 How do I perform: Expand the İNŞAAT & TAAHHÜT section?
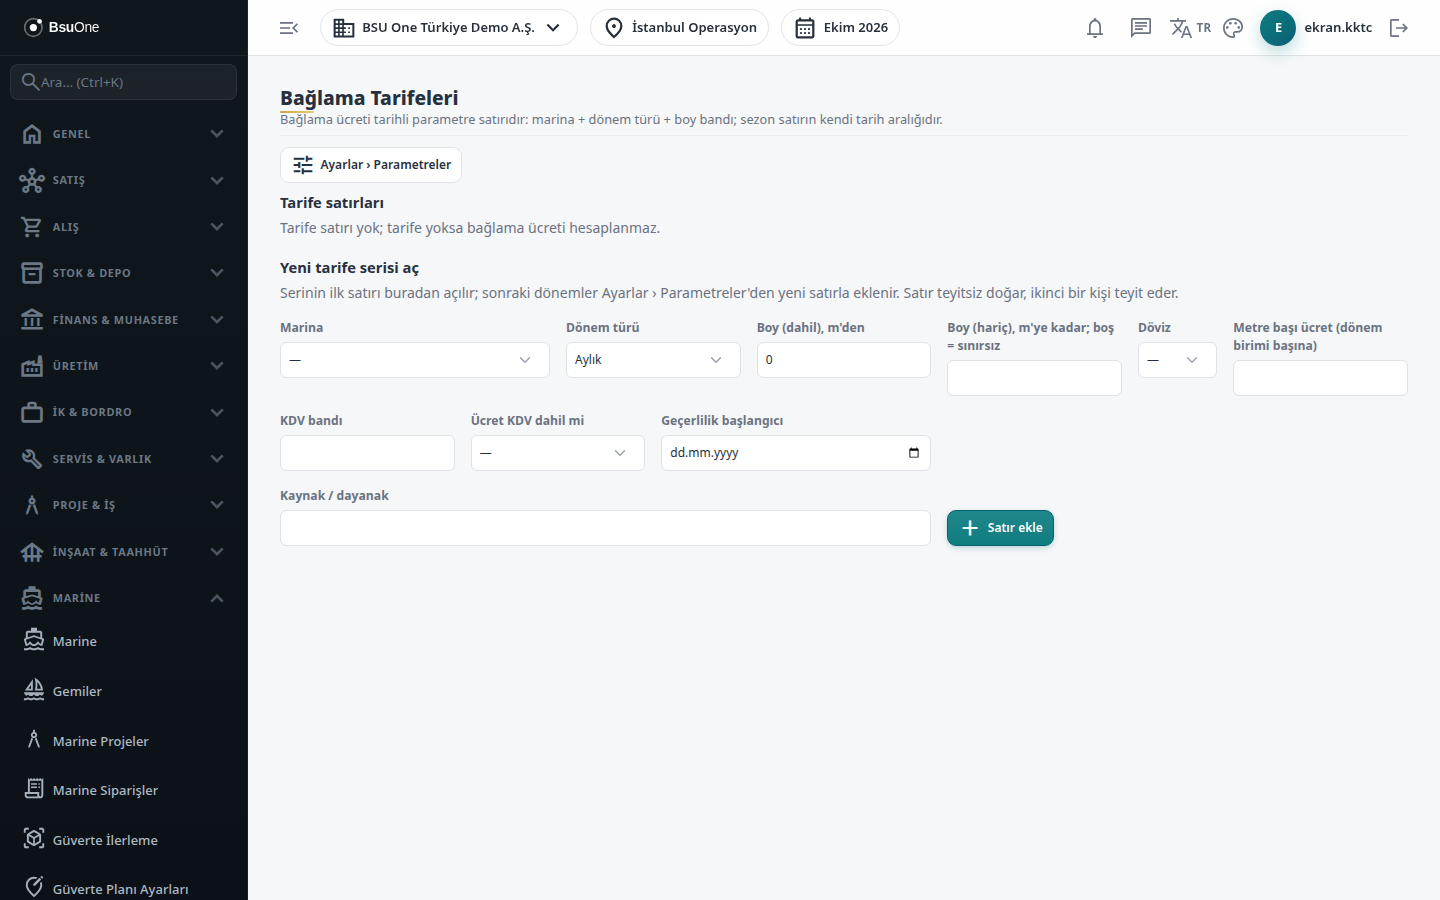pos(124,552)
